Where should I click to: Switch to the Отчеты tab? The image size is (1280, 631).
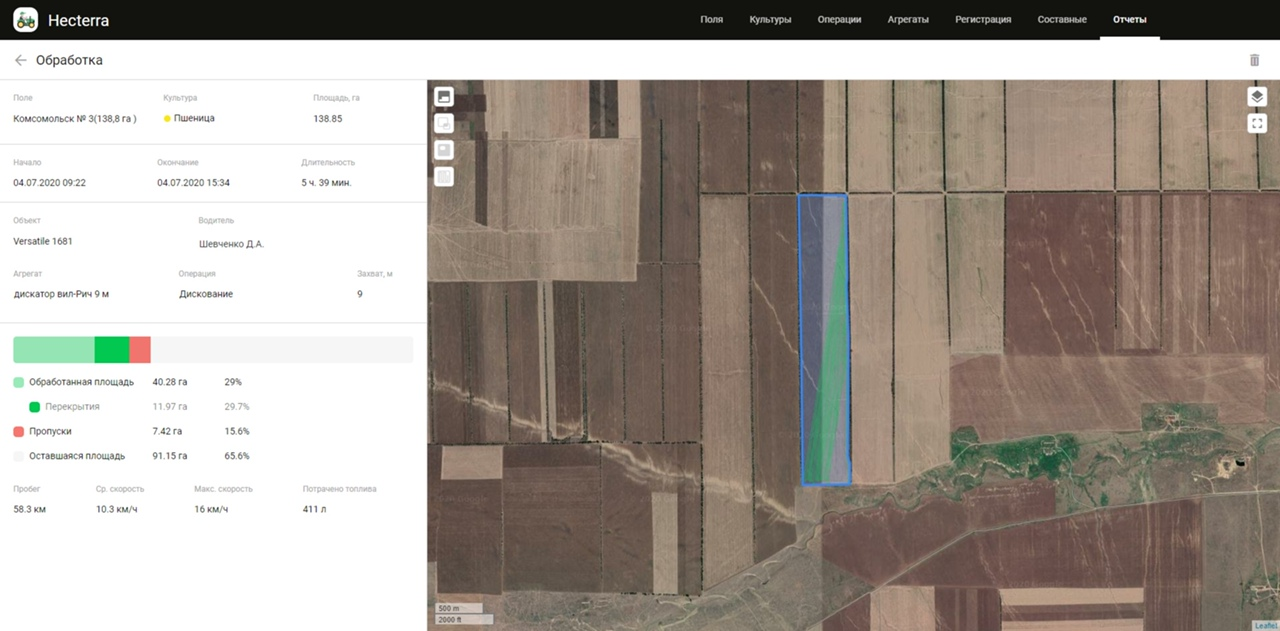pyautogui.click(x=1129, y=18)
